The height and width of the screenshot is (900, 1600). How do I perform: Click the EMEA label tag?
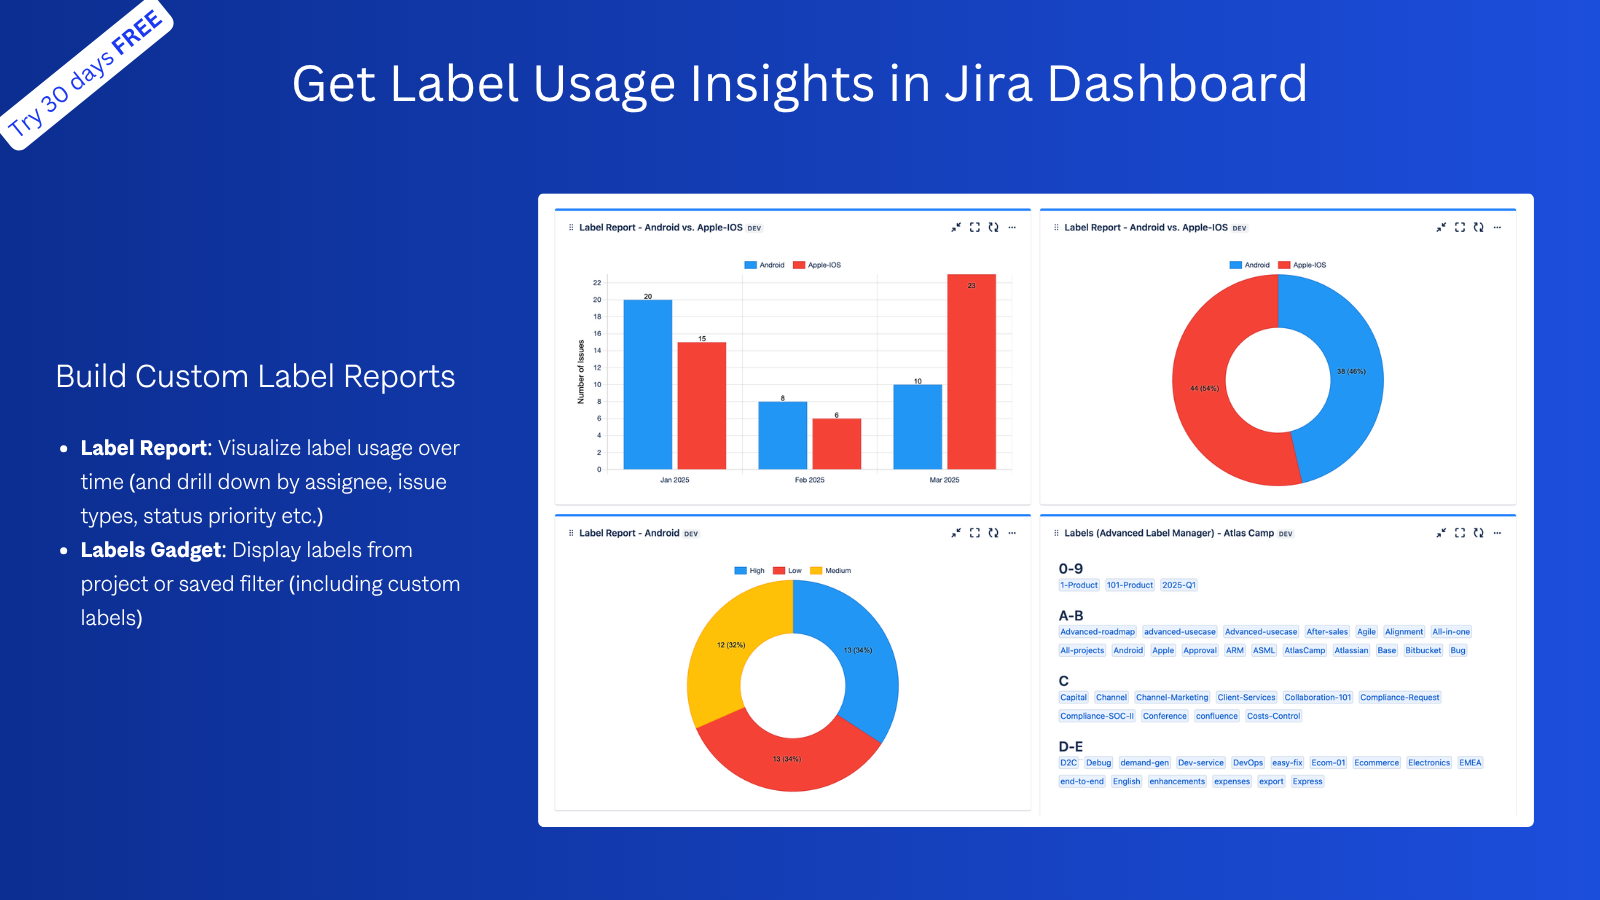tap(1470, 763)
